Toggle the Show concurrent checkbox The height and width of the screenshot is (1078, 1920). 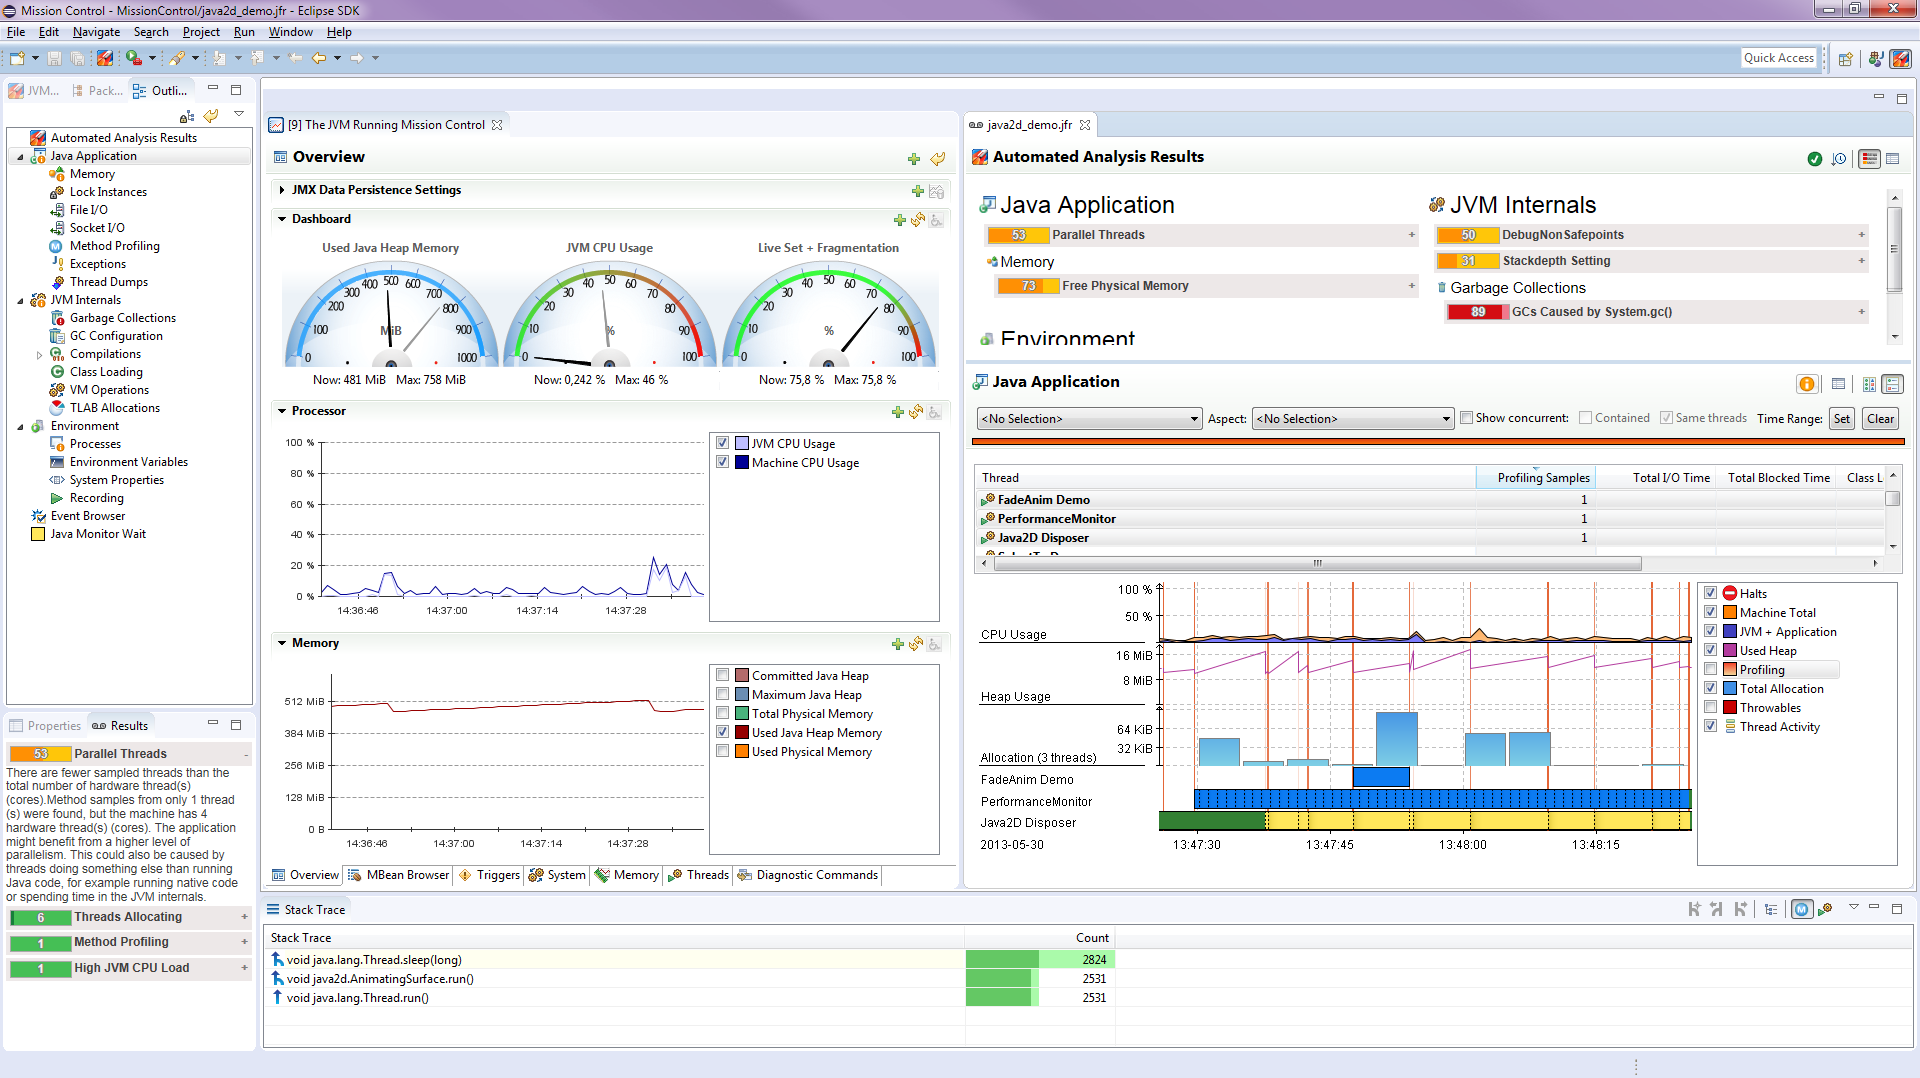1466,418
